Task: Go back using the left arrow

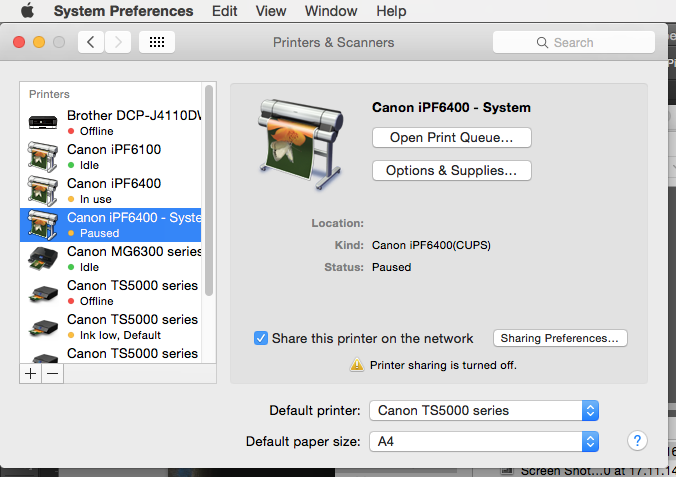Action: point(91,42)
